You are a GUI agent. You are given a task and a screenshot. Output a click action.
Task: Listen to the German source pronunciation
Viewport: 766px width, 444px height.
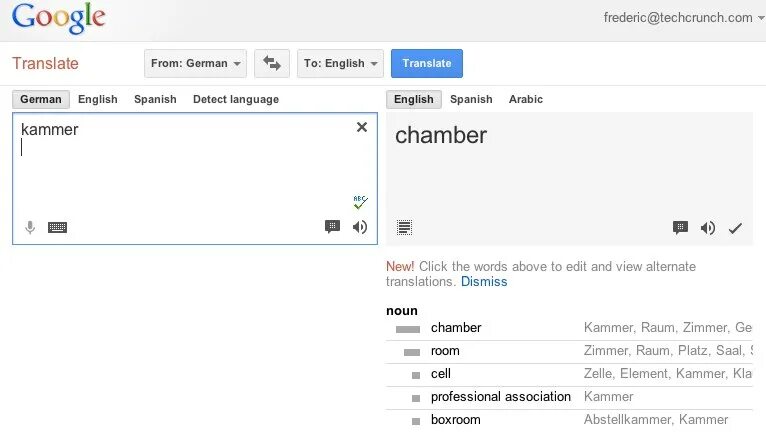[x=360, y=227]
